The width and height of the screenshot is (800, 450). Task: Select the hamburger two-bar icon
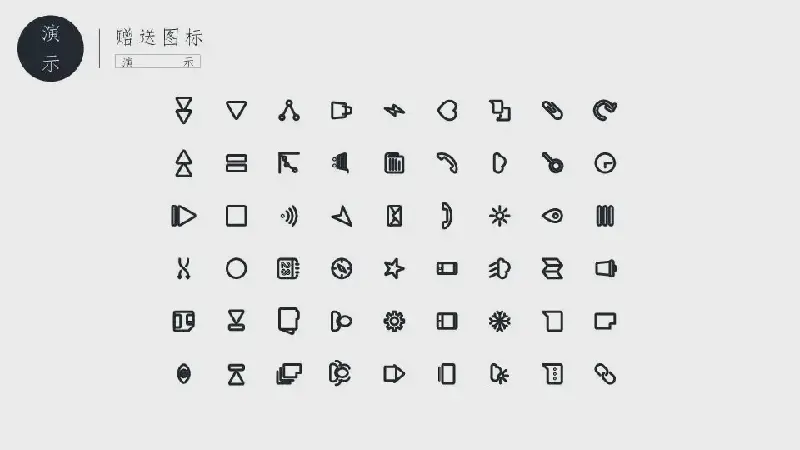coord(236,163)
